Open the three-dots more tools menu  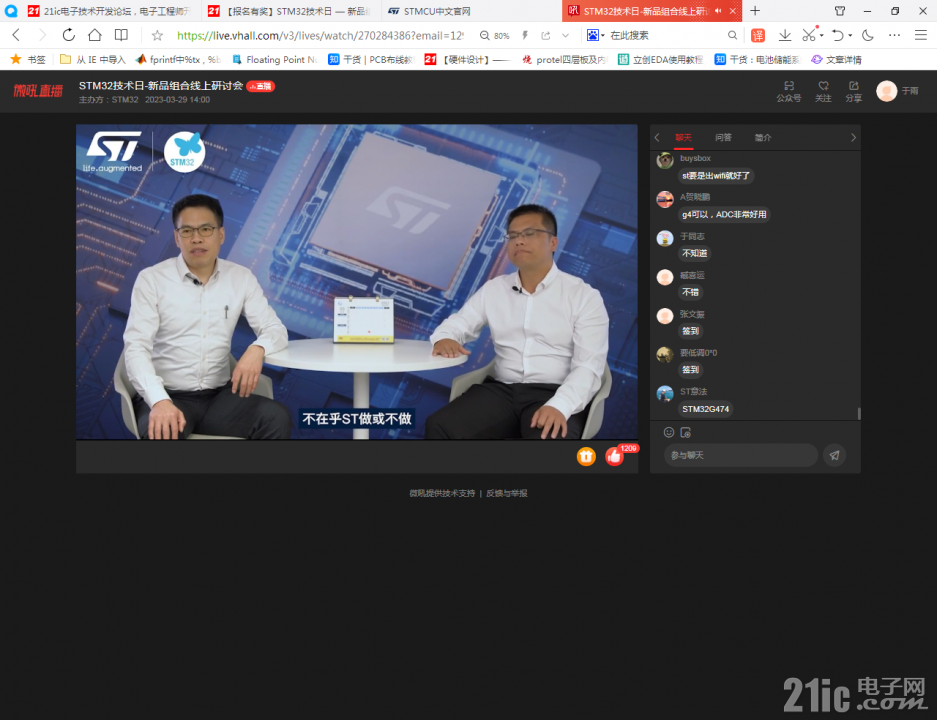click(x=894, y=36)
